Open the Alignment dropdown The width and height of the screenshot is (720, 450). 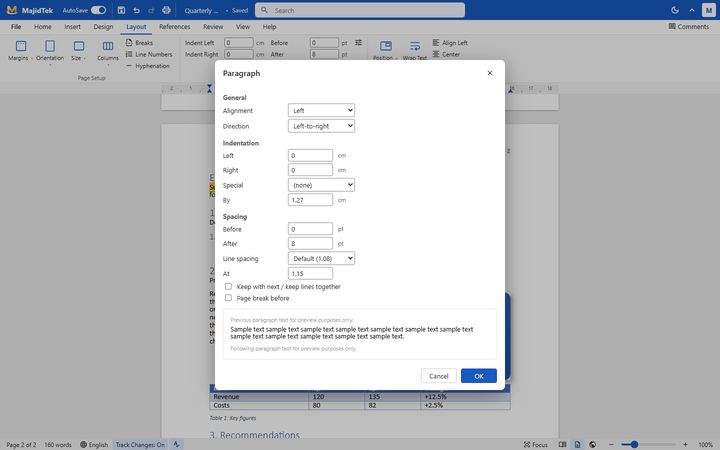(x=321, y=110)
